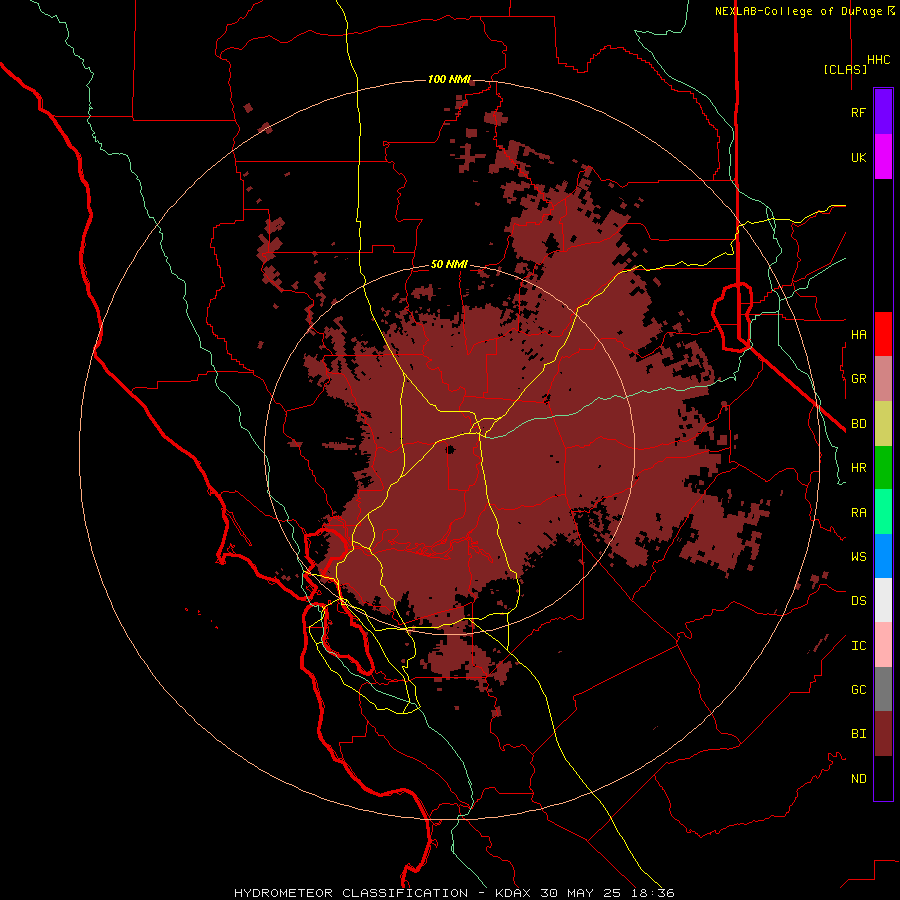
Task: Click the white DS legend swatch
Action: pos(883,600)
